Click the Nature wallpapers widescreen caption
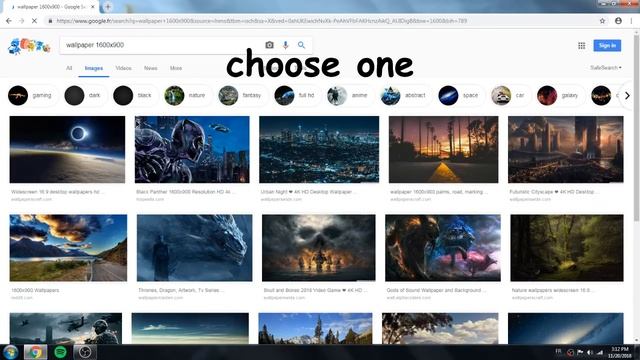The image size is (640, 360). [x=552, y=290]
